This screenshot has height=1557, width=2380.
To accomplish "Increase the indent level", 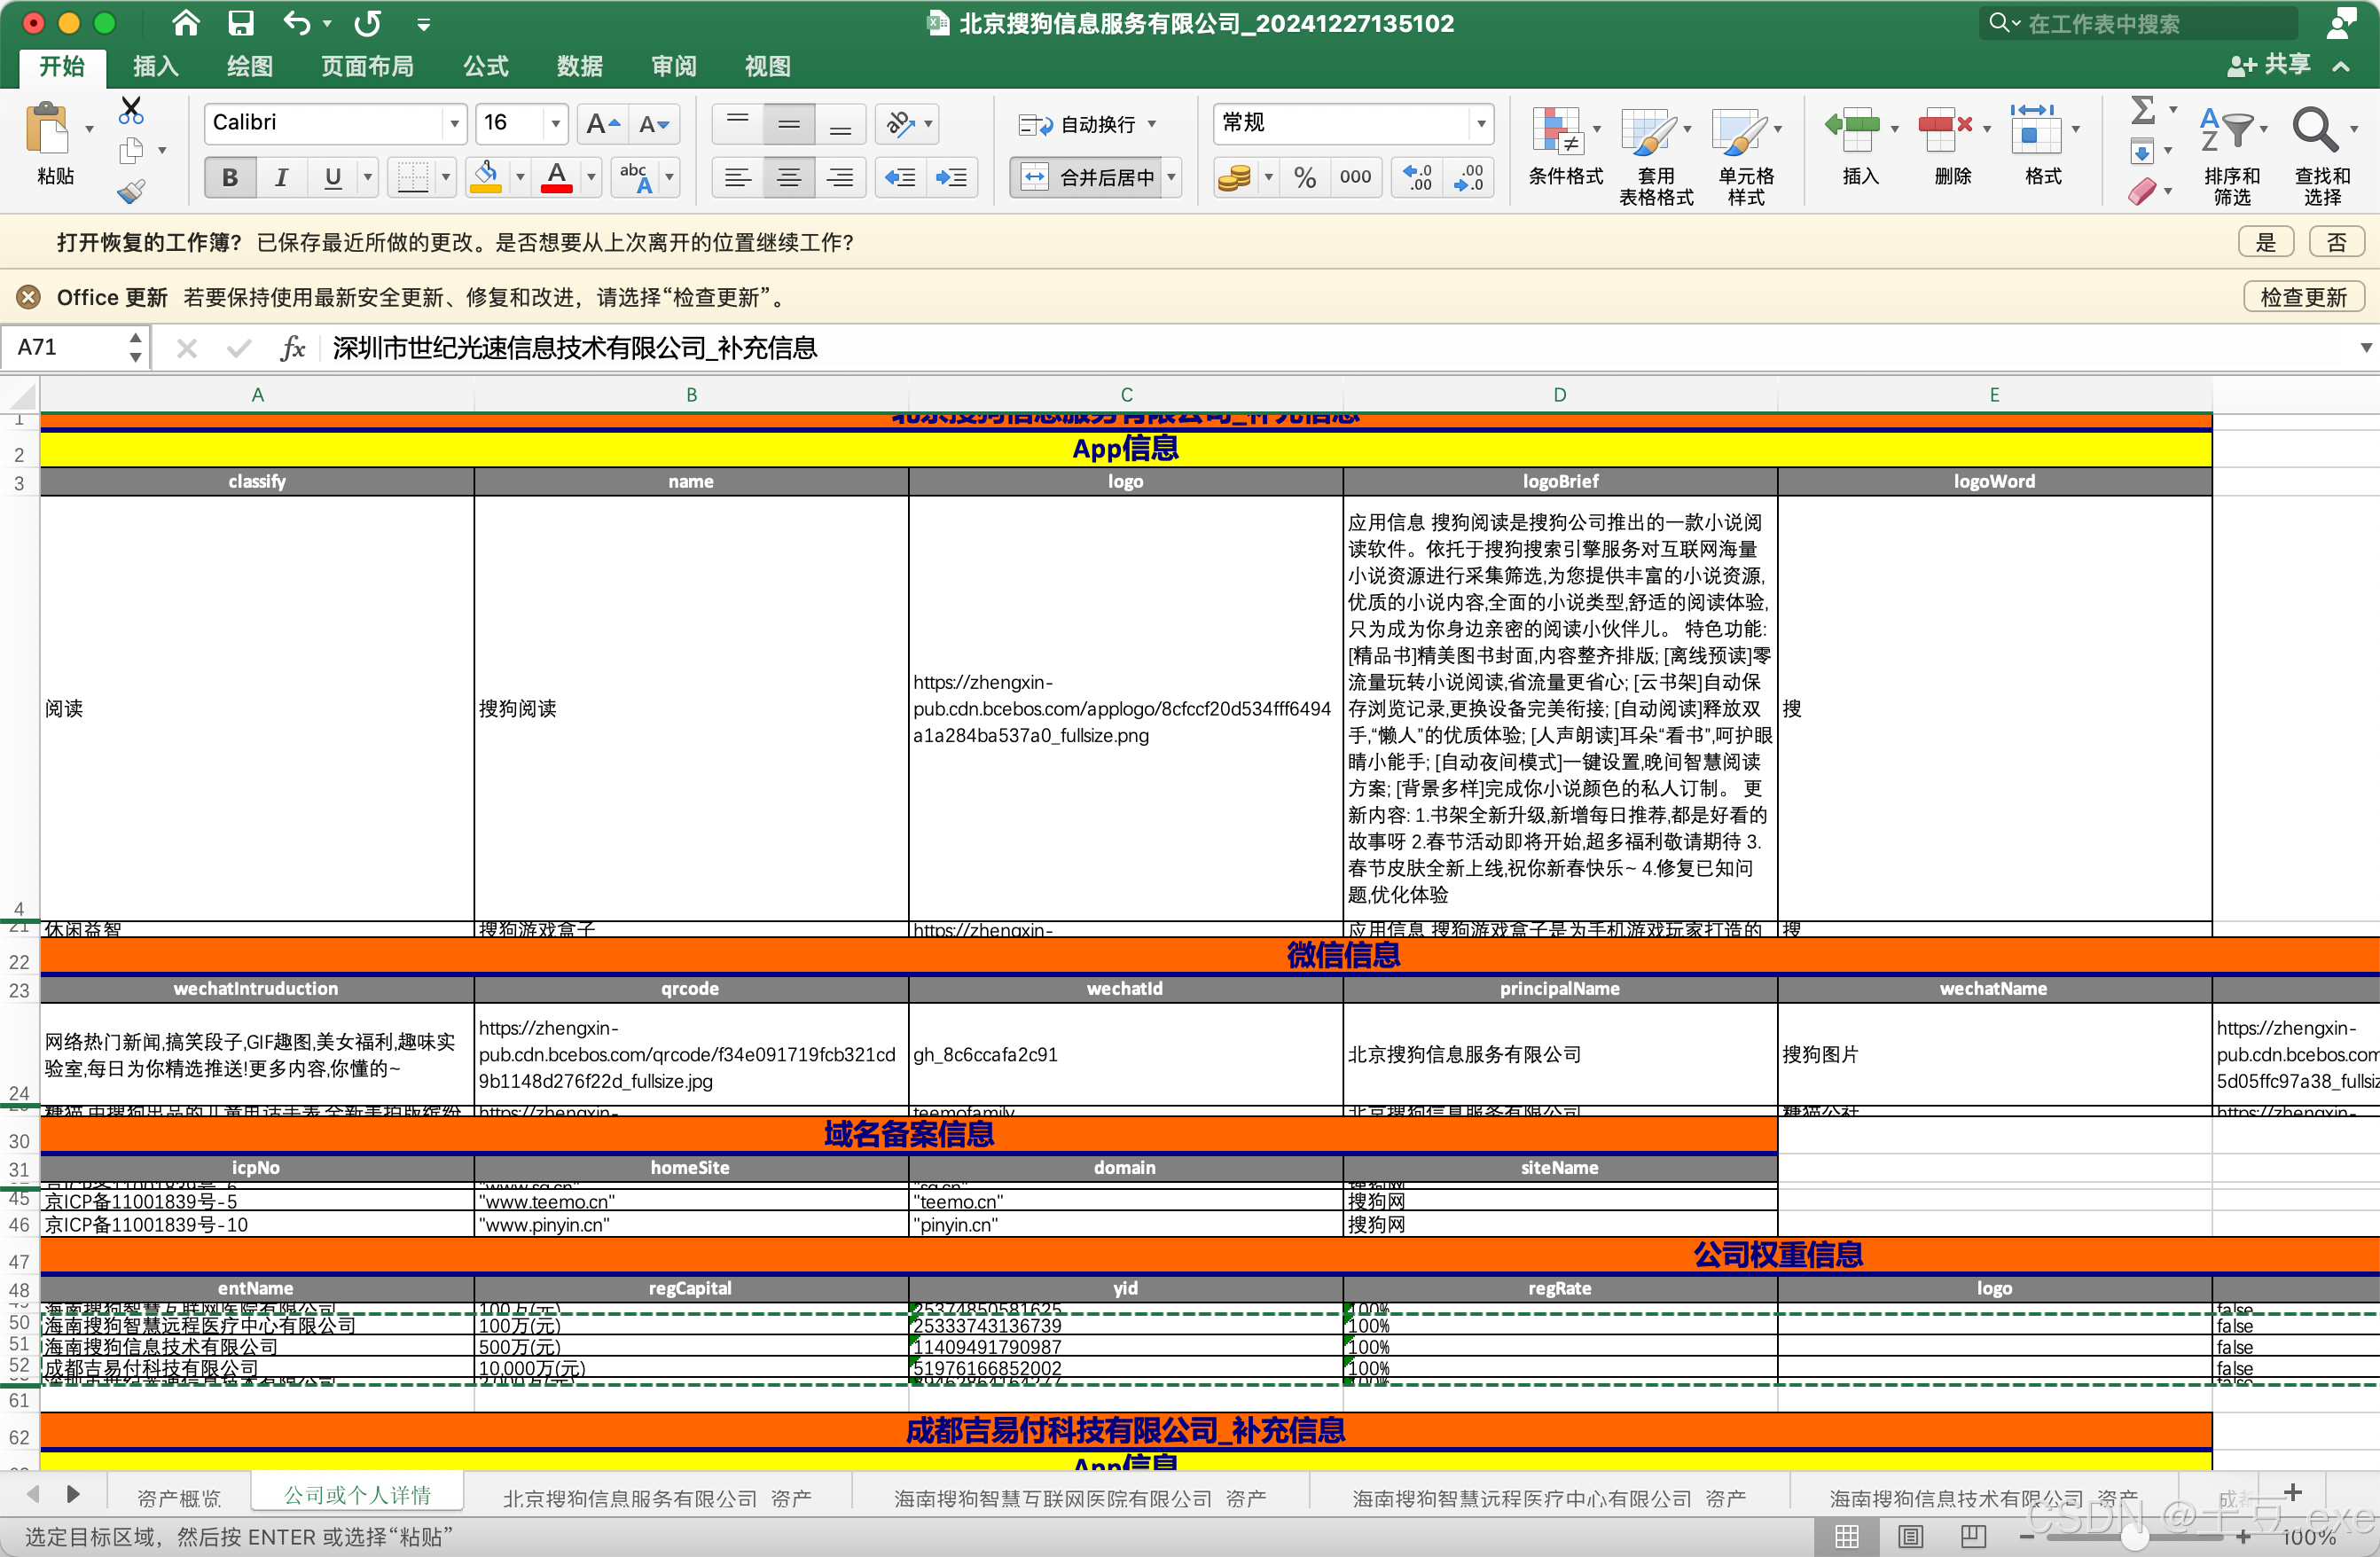I will [x=952, y=178].
